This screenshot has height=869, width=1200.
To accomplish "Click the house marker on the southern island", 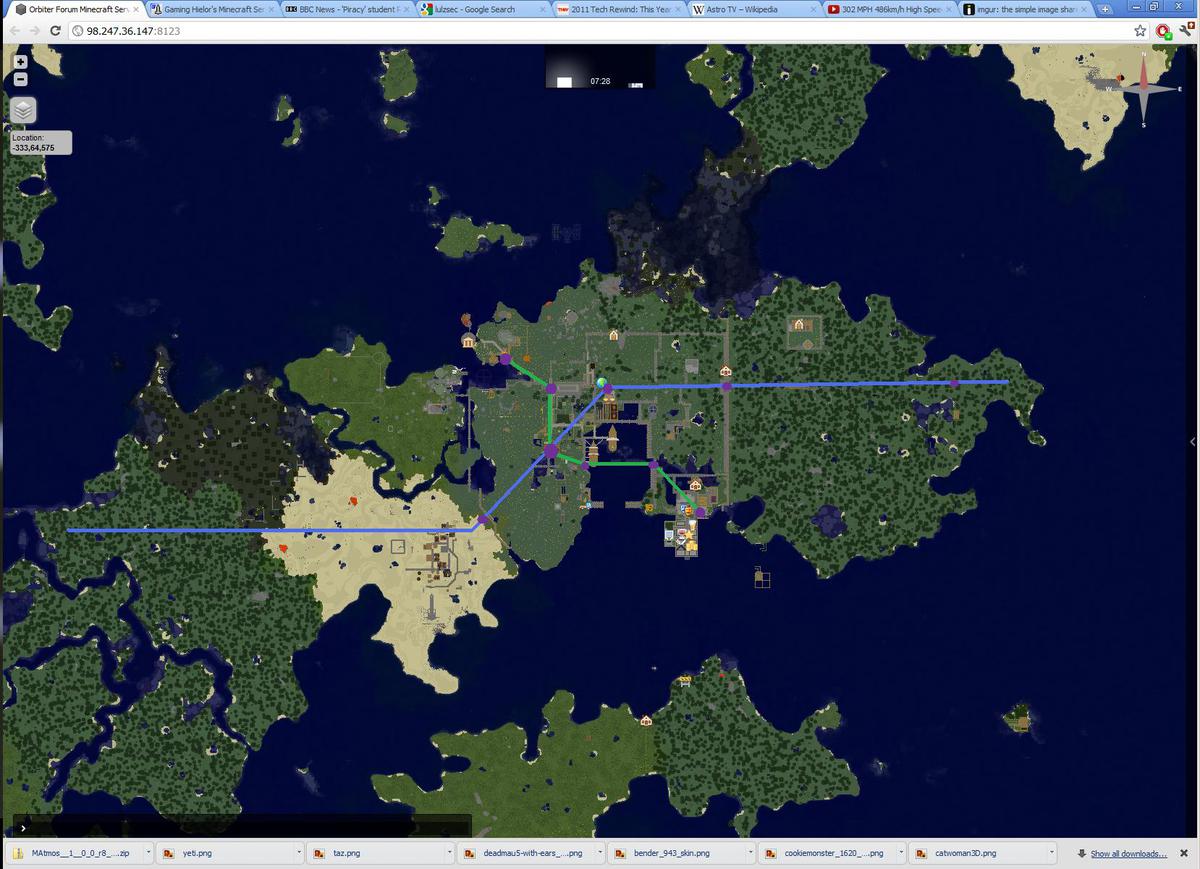I will [x=646, y=720].
